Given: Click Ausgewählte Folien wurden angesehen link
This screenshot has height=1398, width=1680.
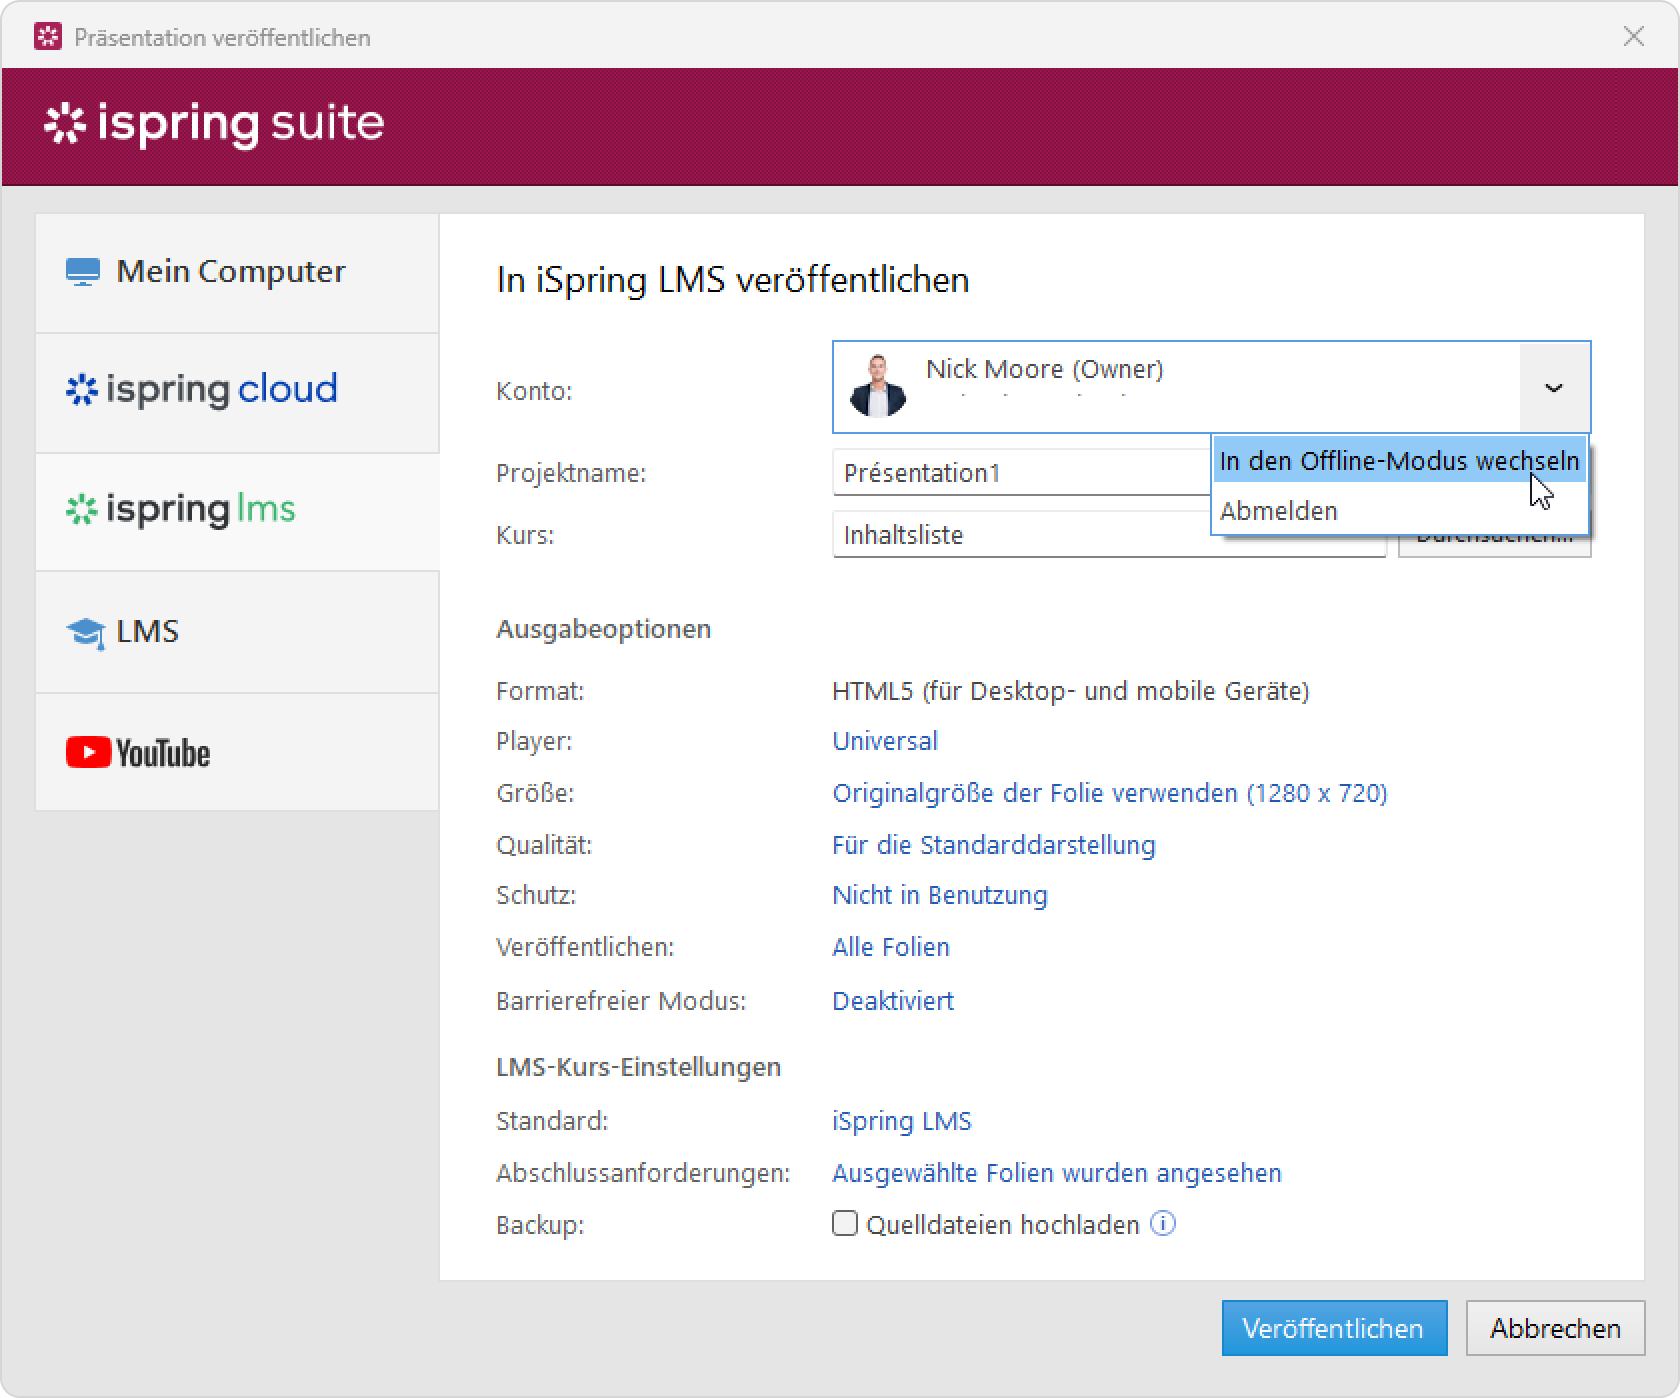Looking at the screenshot, I should coord(1057,1173).
